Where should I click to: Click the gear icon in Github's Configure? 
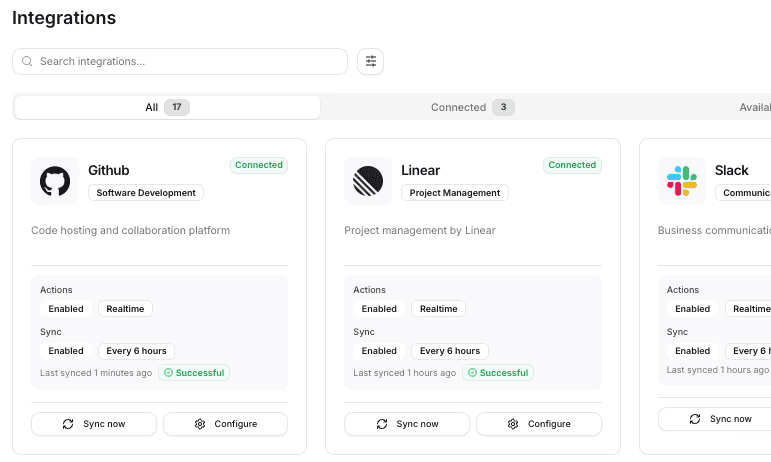tap(200, 424)
